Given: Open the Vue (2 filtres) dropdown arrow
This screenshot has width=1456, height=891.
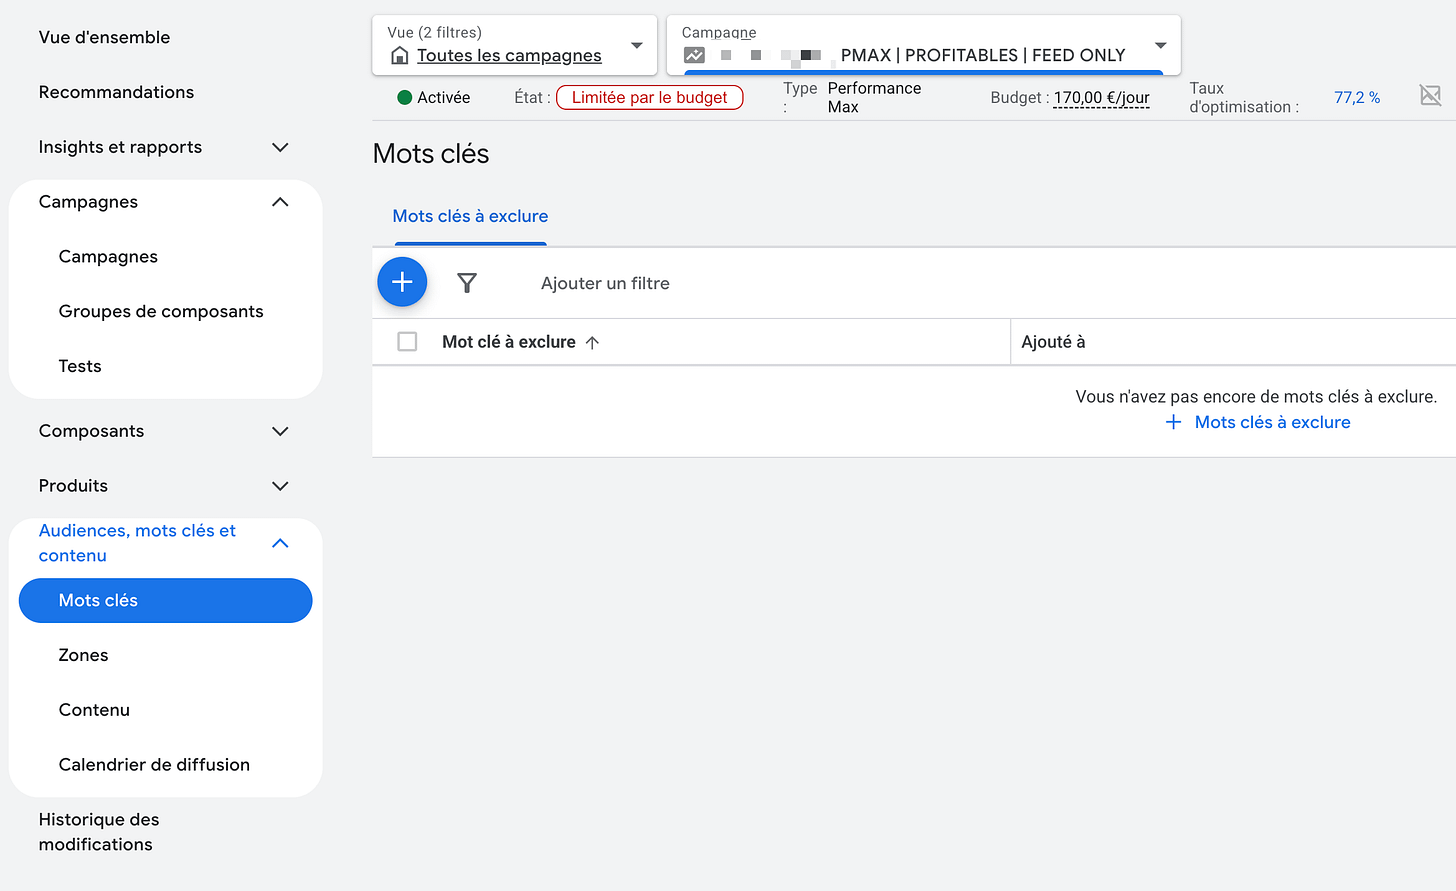Looking at the screenshot, I should click(636, 45).
